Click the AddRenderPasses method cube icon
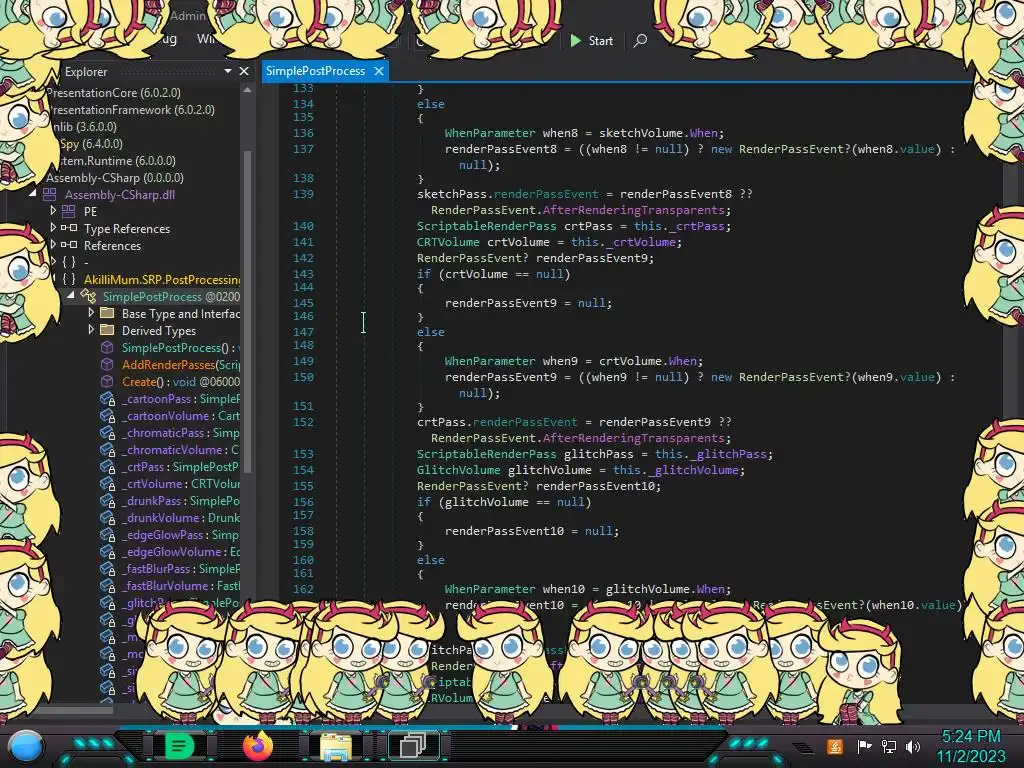Viewport: 1024px width, 768px height. pos(107,364)
